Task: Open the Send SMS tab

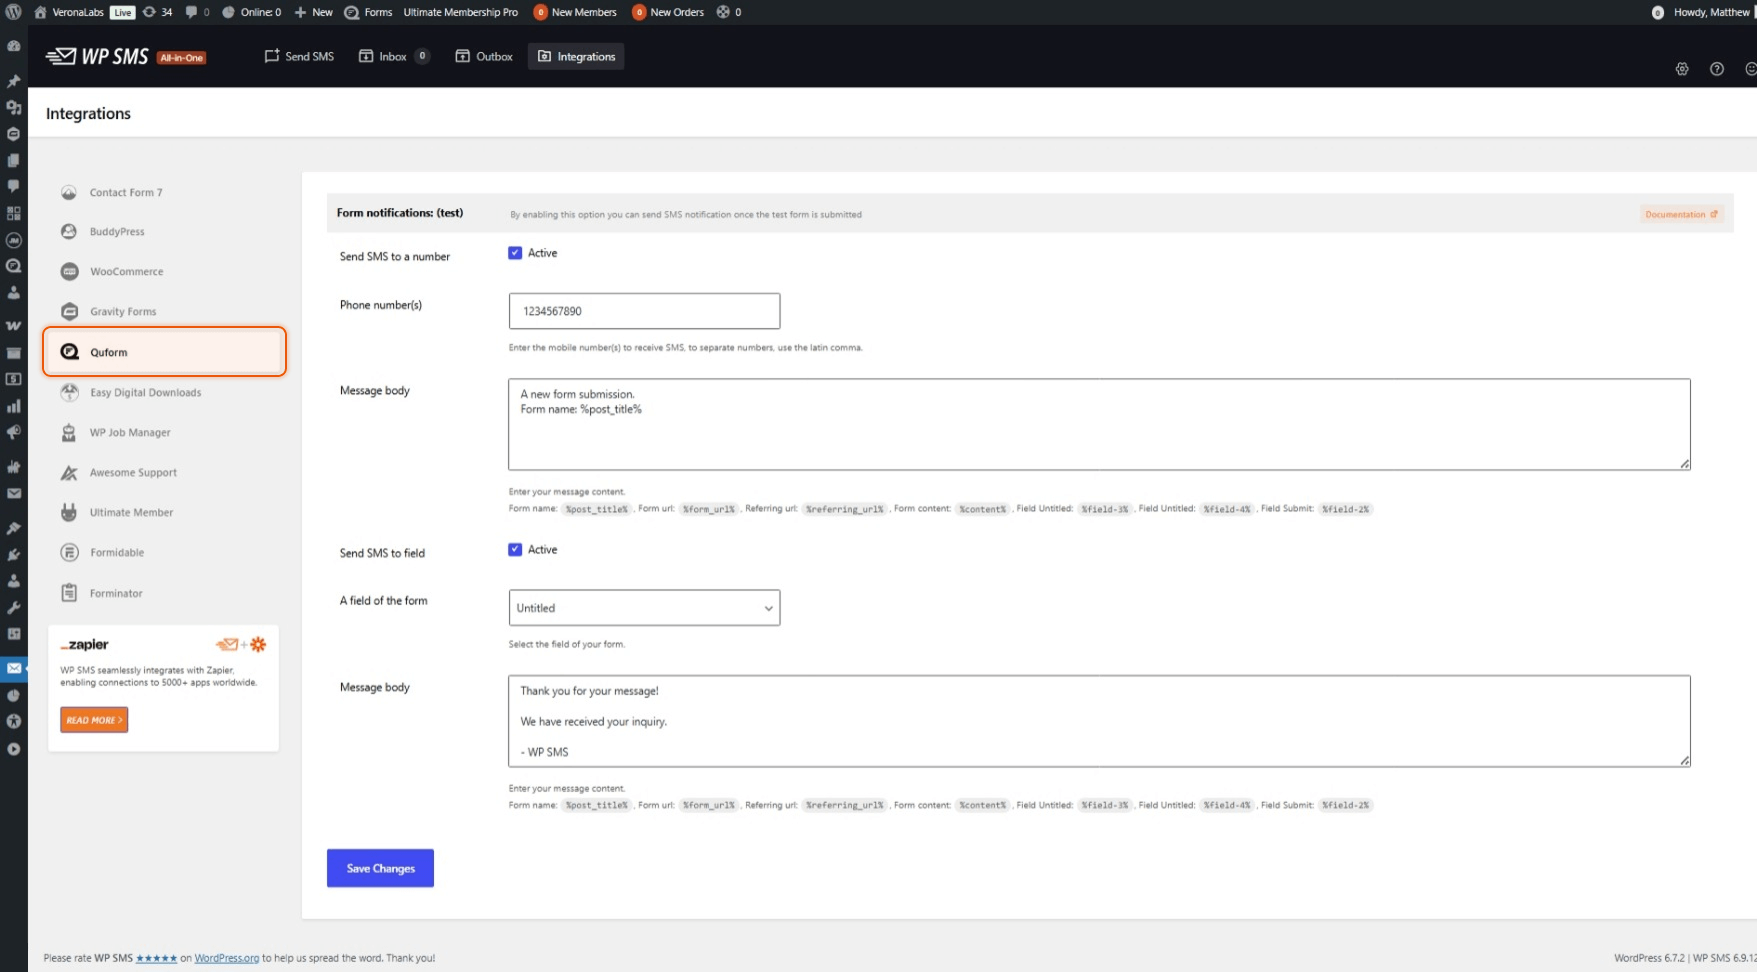Action: pyautogui.click(x=299, y=57)
